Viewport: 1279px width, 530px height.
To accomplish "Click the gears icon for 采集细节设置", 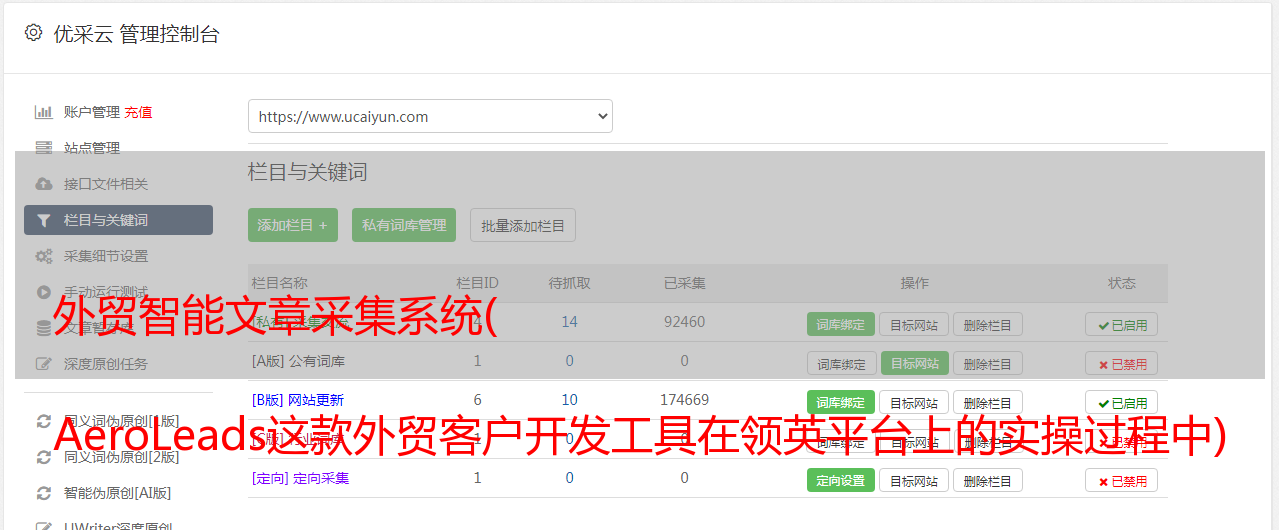I will (43, 256).
